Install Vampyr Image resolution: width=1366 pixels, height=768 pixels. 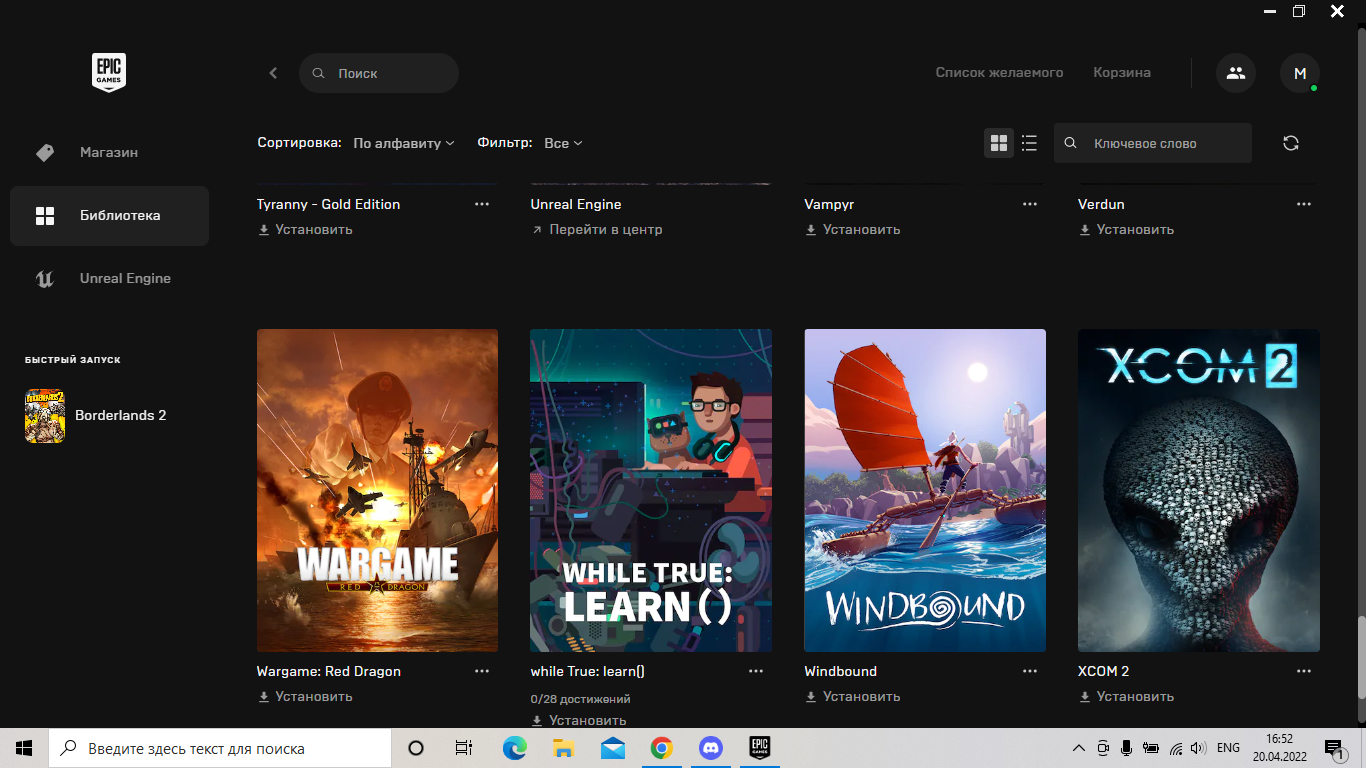[x=853, y=229]
